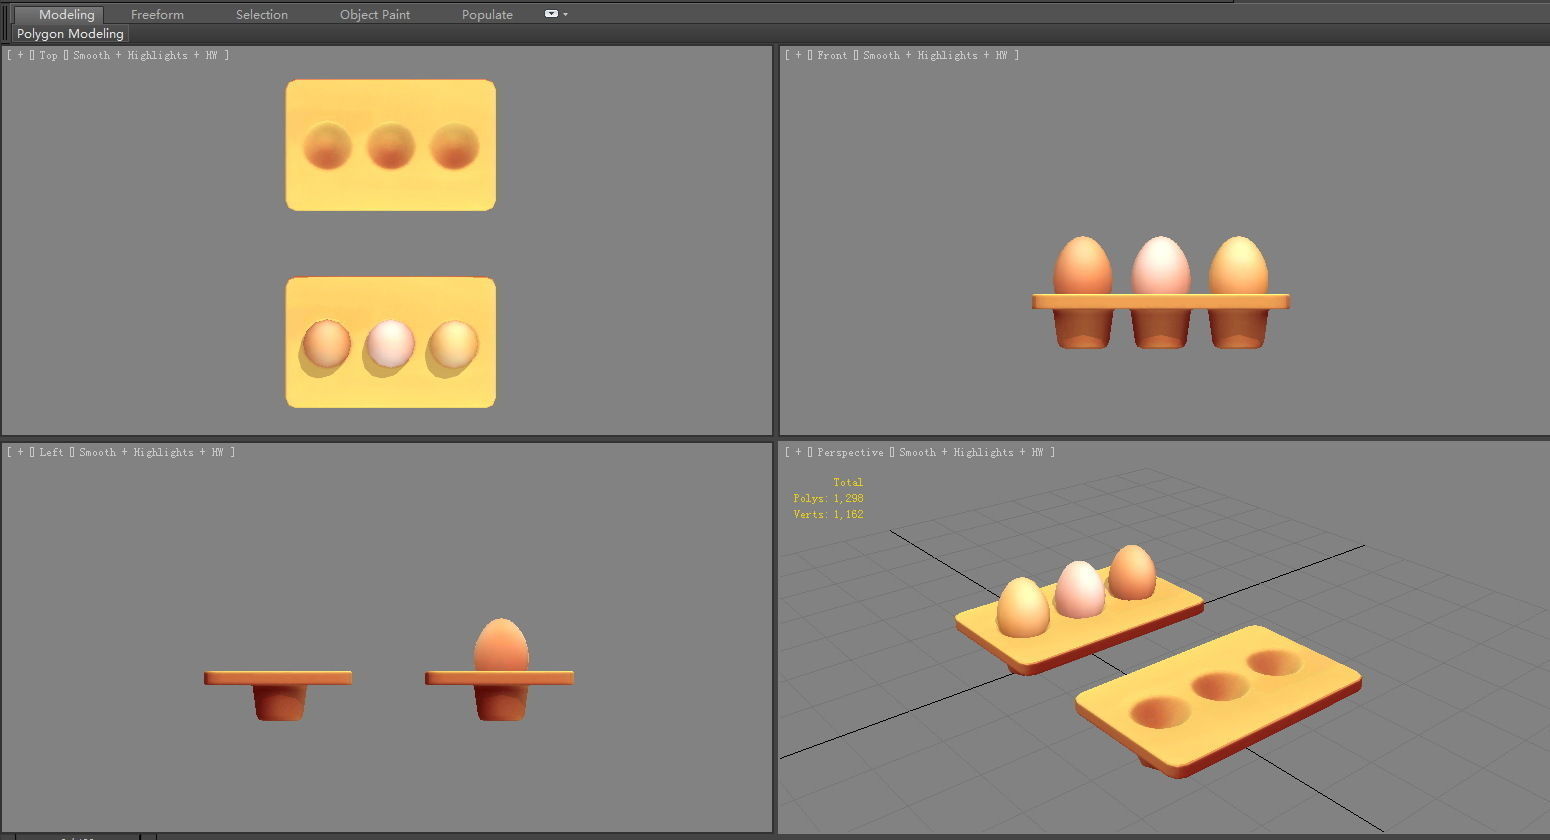The image size is (1550, 840).
Task: Open the Left viewport Smooth + Highlights shading menu
Action: (151, 452)
